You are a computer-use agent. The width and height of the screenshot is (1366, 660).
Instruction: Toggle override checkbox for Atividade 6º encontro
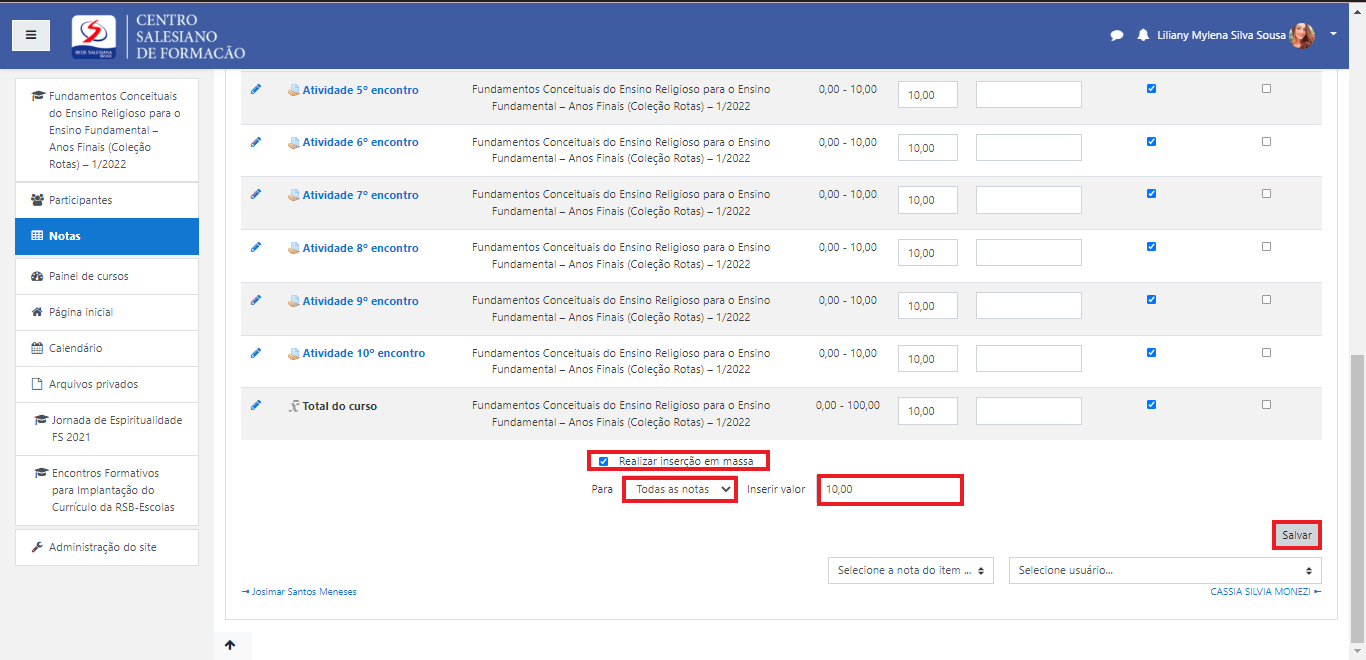click(1151, 141)
